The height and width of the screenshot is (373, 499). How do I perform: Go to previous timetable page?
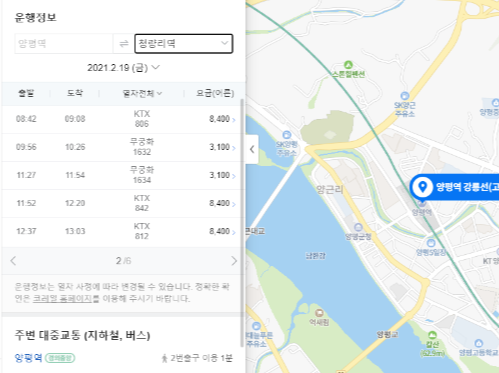coord(13,261)
